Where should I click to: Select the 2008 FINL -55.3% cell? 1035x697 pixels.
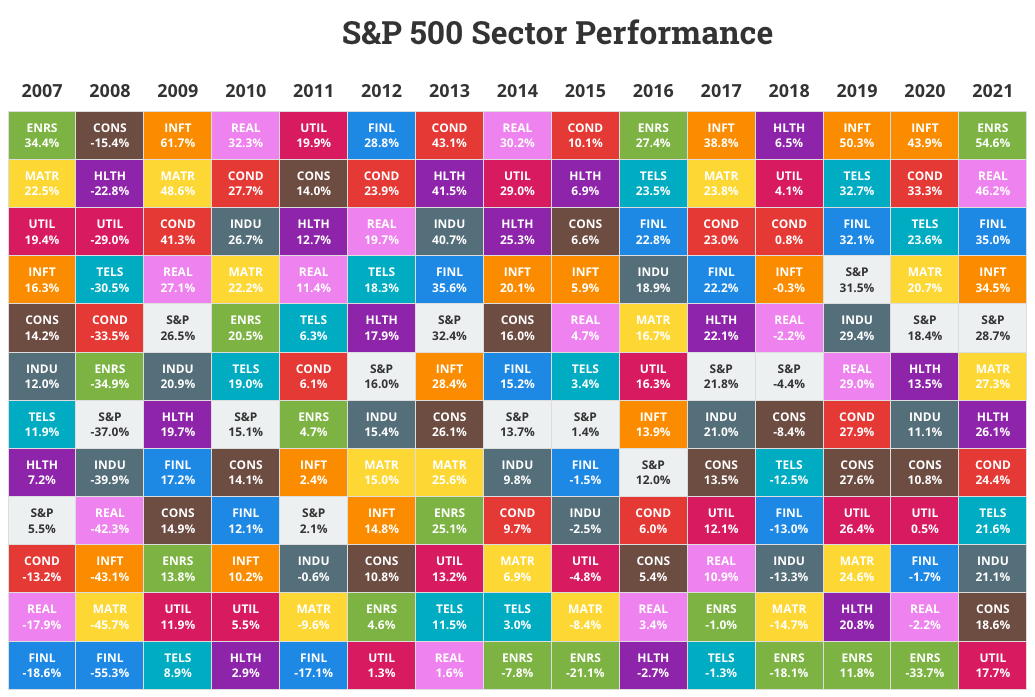(x=109, y=665)
